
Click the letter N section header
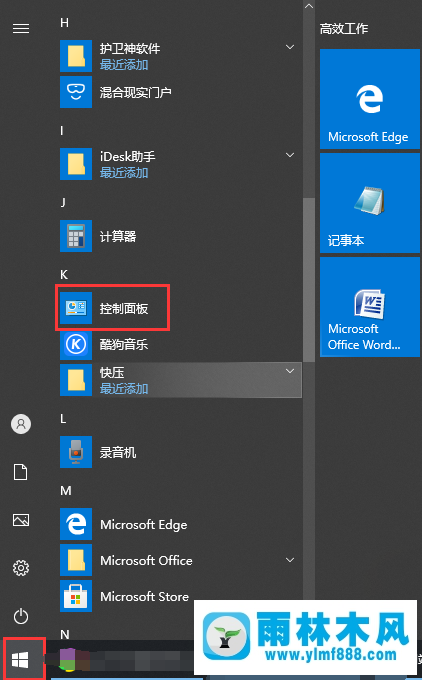pyautogui.click(x=65, y=634)
